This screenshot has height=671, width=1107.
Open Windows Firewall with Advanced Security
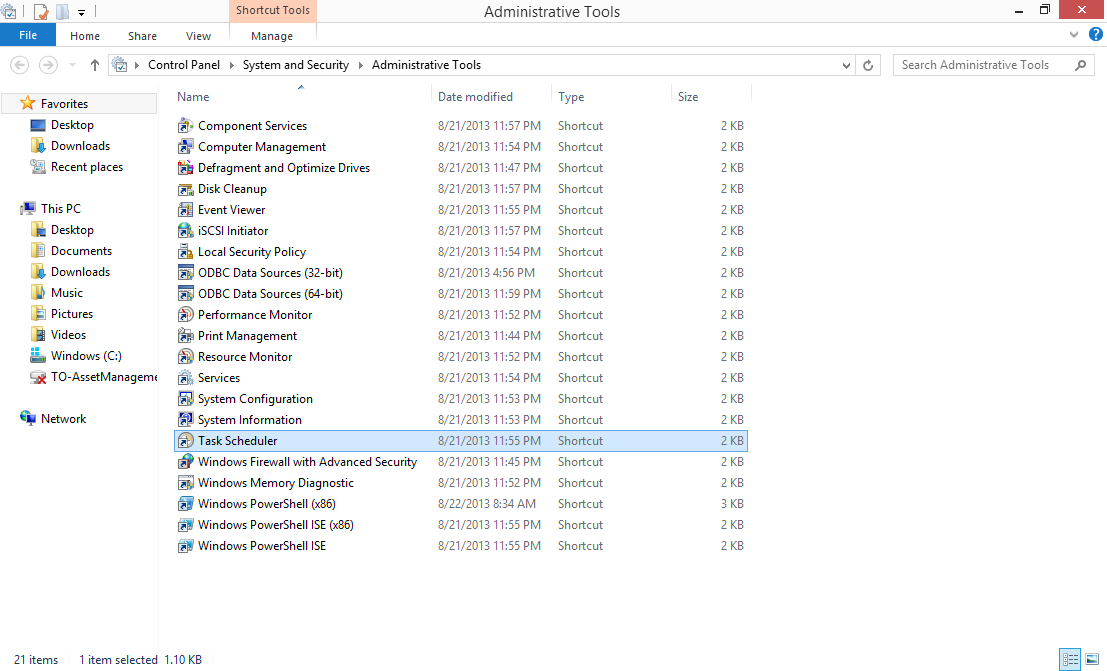click(x=298, y=461)
